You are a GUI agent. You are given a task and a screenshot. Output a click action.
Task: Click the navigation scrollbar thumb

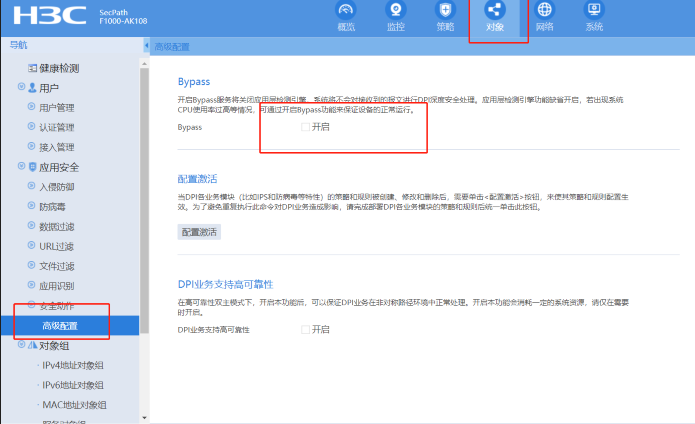click(144, 200)
